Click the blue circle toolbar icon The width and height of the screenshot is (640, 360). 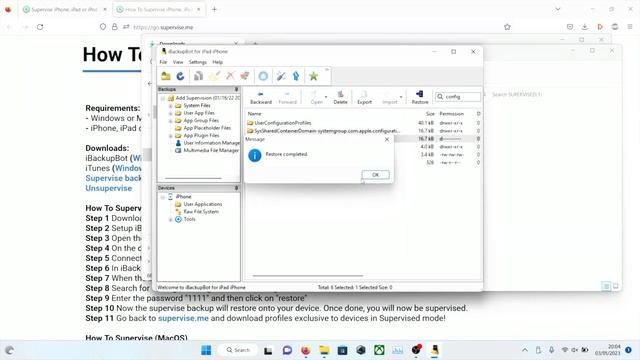click(x=263, y=76)
